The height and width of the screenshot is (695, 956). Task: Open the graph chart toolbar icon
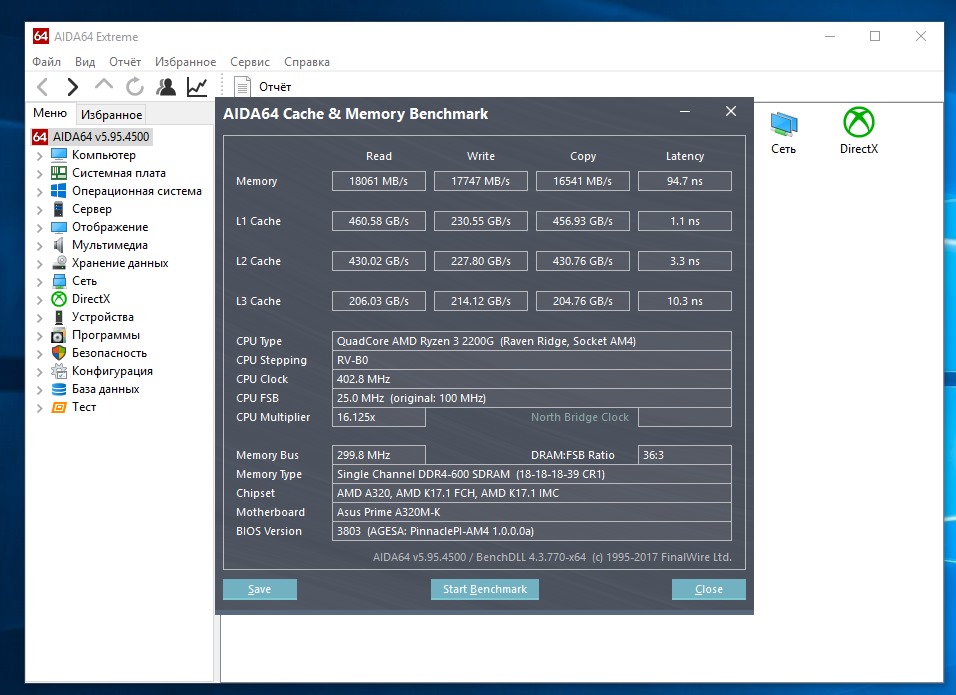coord(197,87)
